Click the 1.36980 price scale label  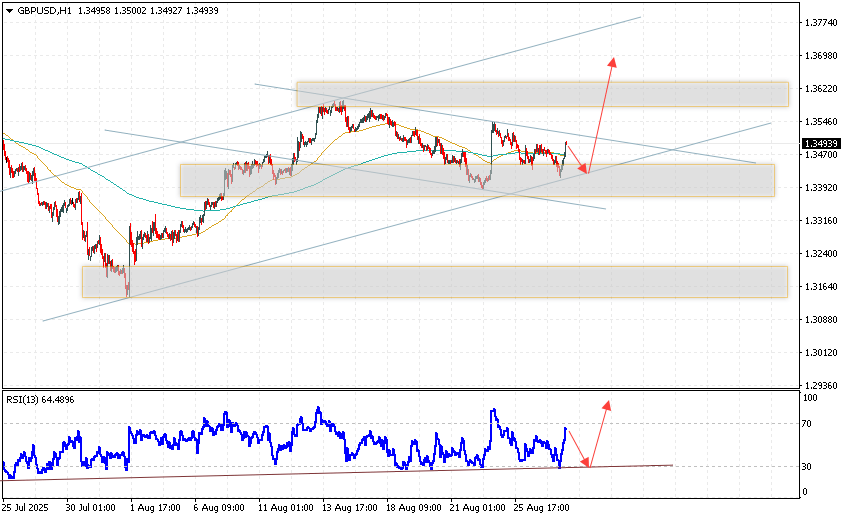[821, 56]
